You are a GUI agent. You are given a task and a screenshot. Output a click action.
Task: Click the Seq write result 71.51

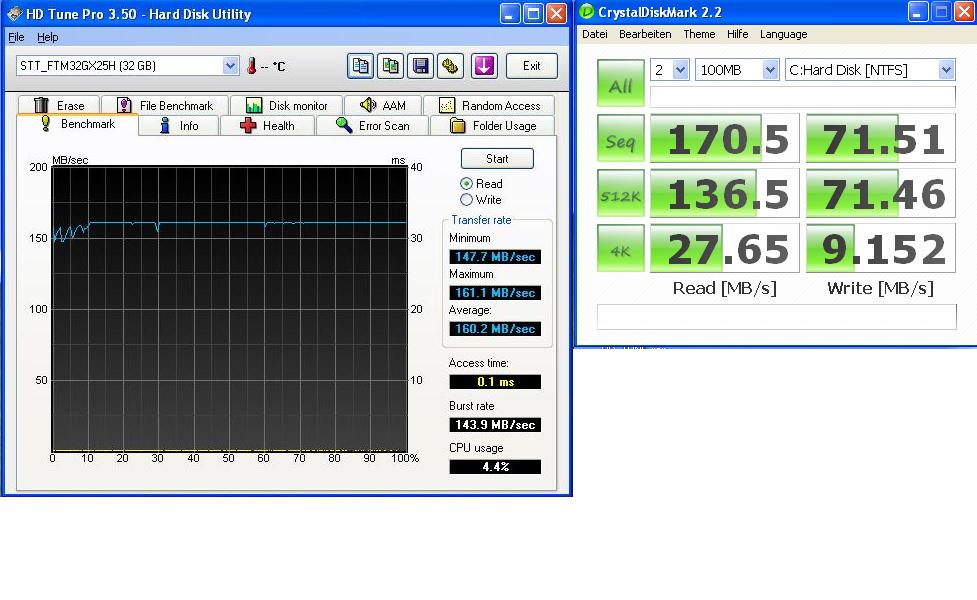click(880, 138)
